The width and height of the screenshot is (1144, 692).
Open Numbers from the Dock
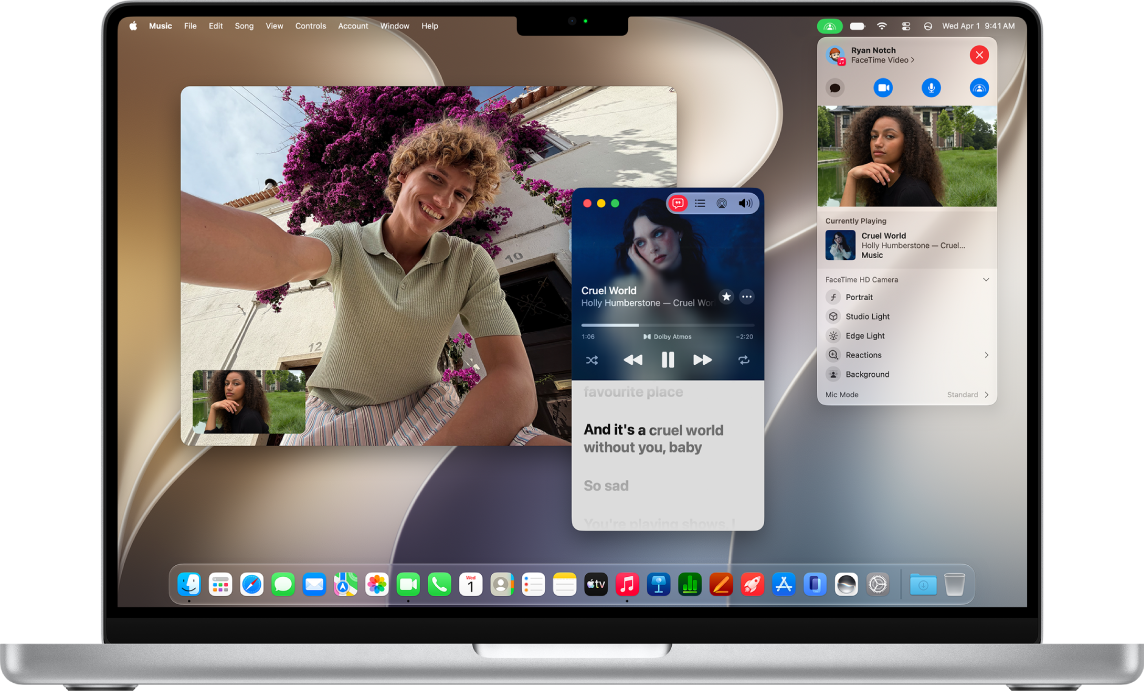pos(689,584)
